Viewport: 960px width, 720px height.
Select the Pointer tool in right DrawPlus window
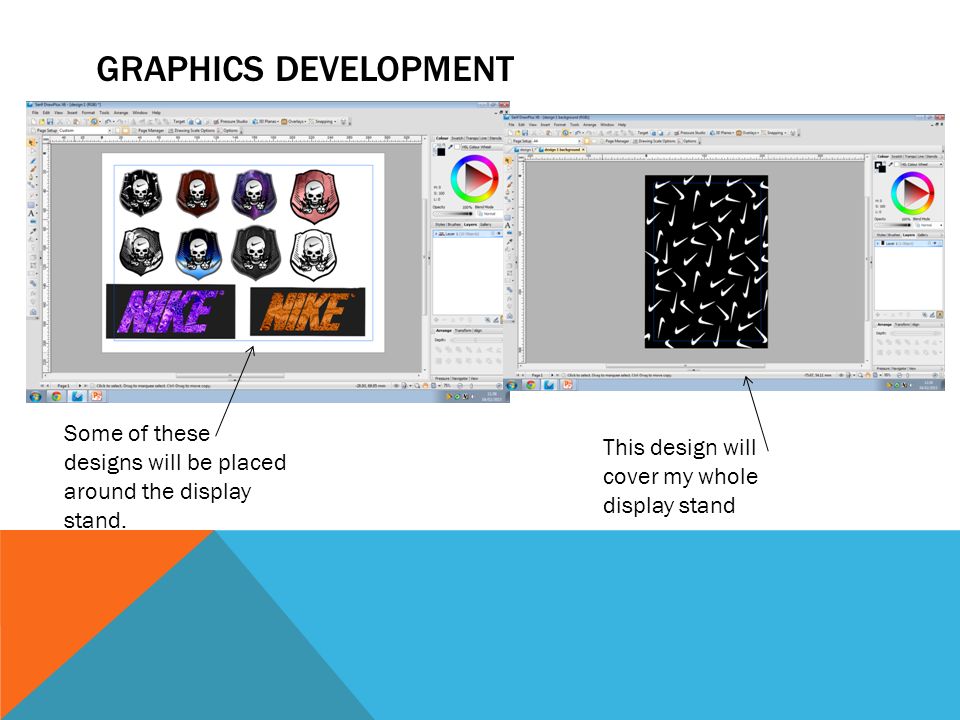tap(508, 160)
